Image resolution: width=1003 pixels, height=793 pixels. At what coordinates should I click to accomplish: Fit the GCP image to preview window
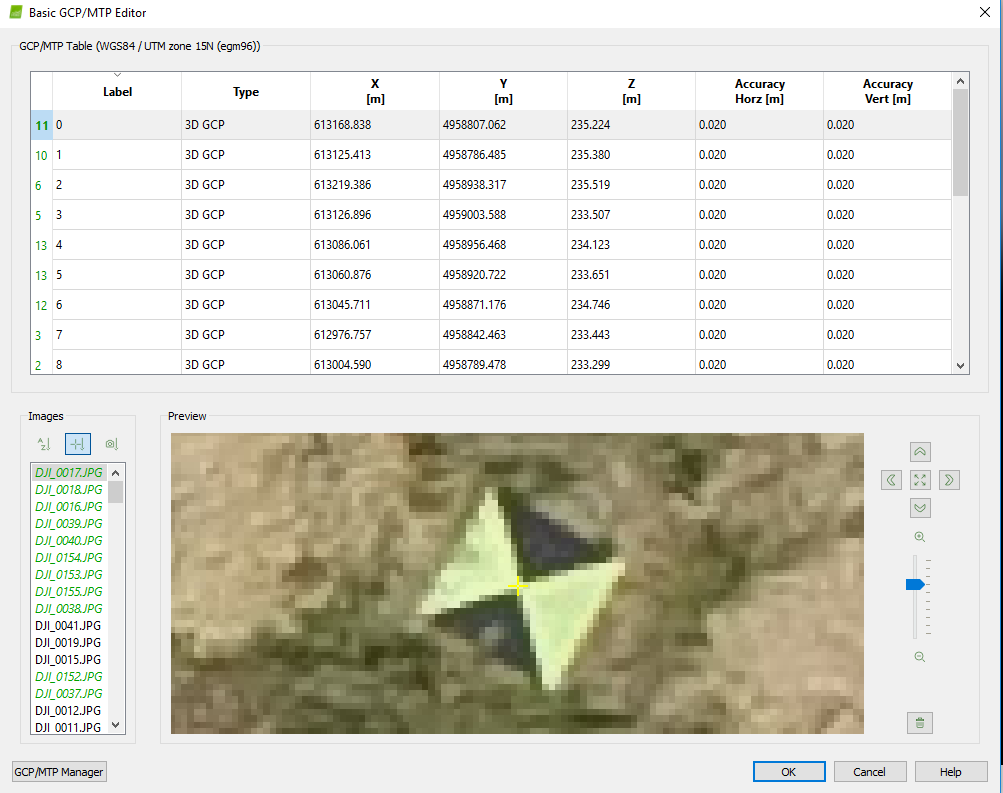[919, 480]
